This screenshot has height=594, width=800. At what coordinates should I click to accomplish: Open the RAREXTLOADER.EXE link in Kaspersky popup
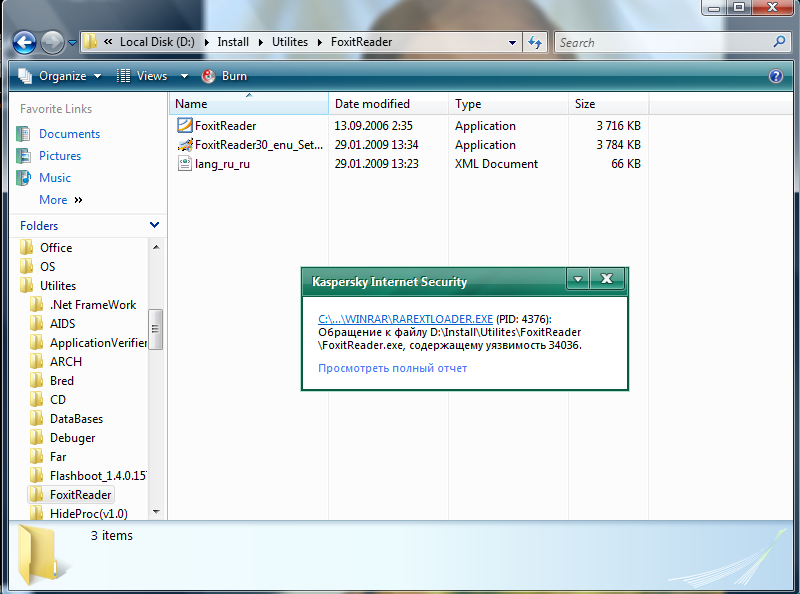point(405,319)
